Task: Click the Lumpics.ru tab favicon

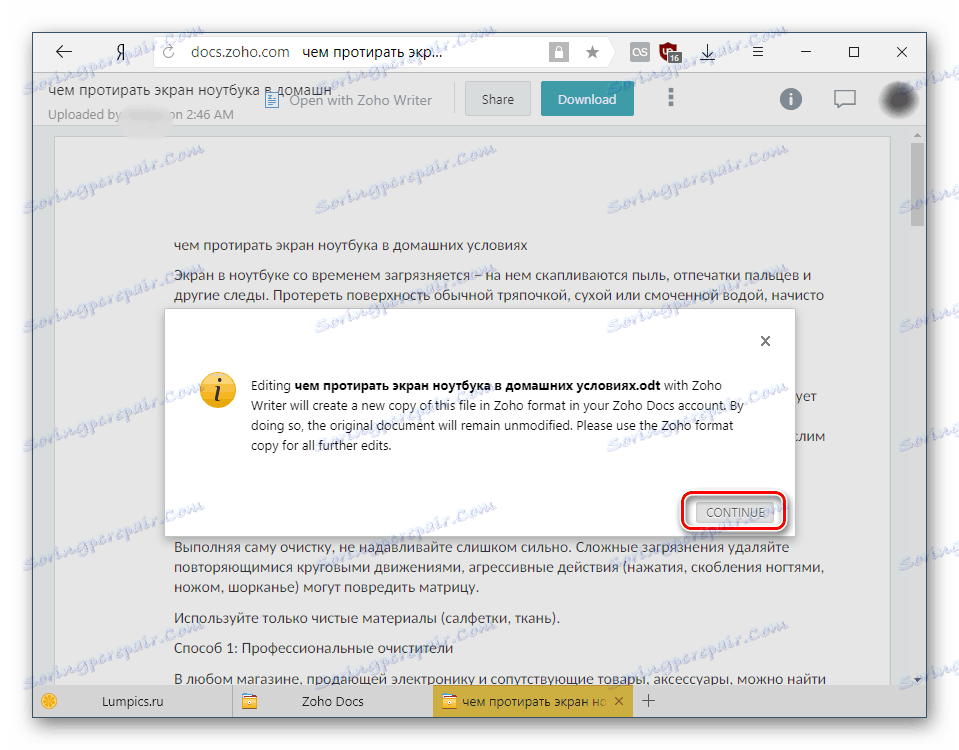Action: (49, 701)
